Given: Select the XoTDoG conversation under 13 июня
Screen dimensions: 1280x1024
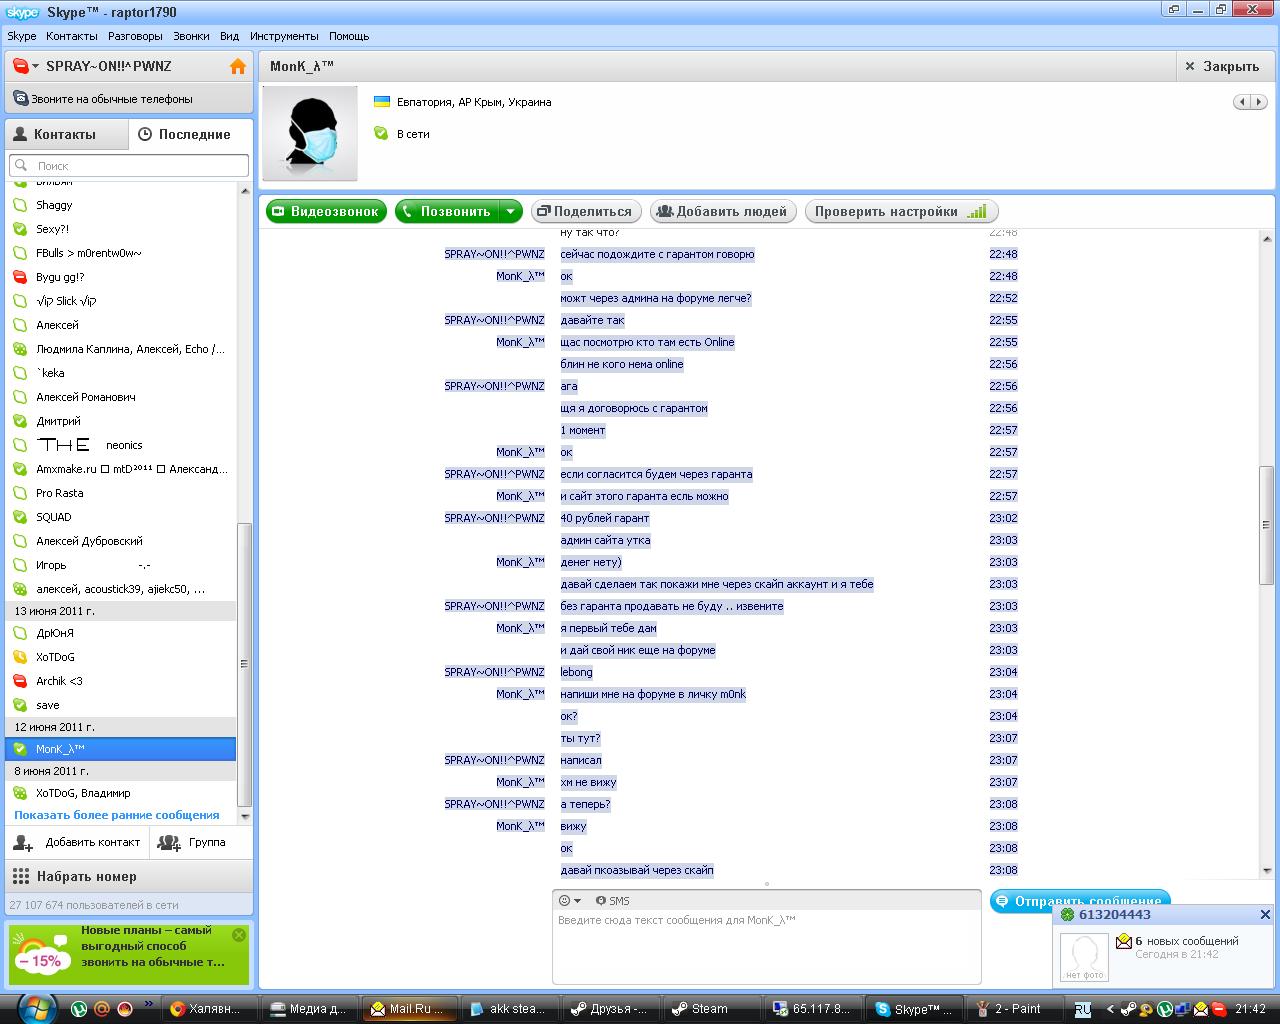Looking at the screenshot, I should click(121, 657).
